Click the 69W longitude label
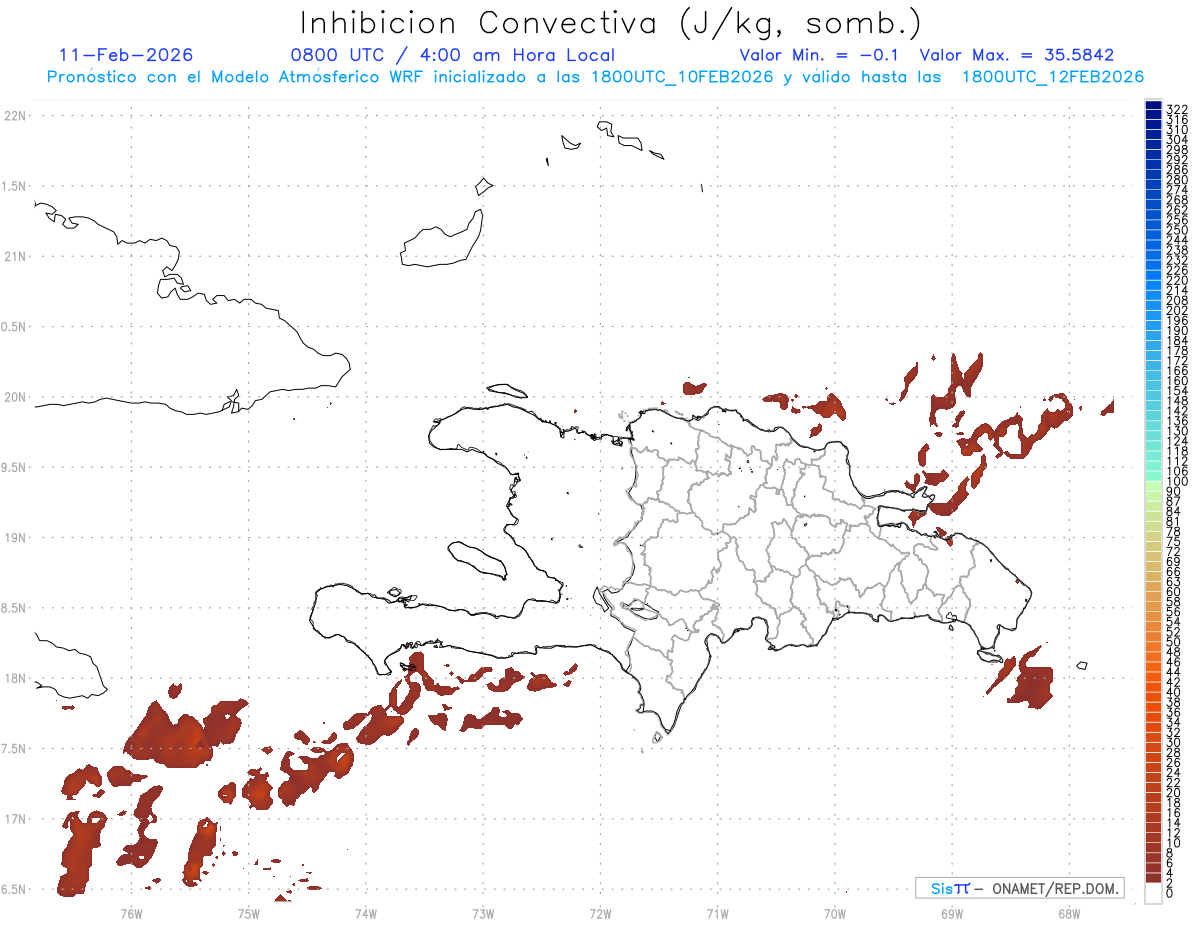Image resolution: width=1200 pixels, height=927 pixels. pyautogui.click(x=952, y=913)
